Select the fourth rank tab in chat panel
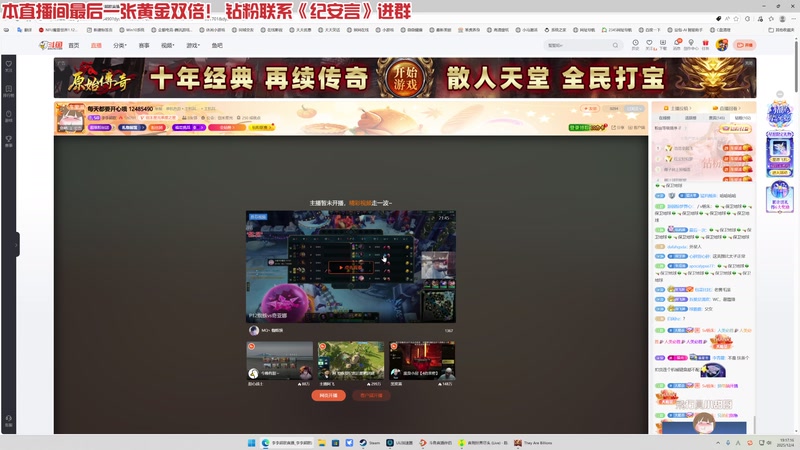The height and width of the screenshot is (450, 800). [x=742, y=118]
